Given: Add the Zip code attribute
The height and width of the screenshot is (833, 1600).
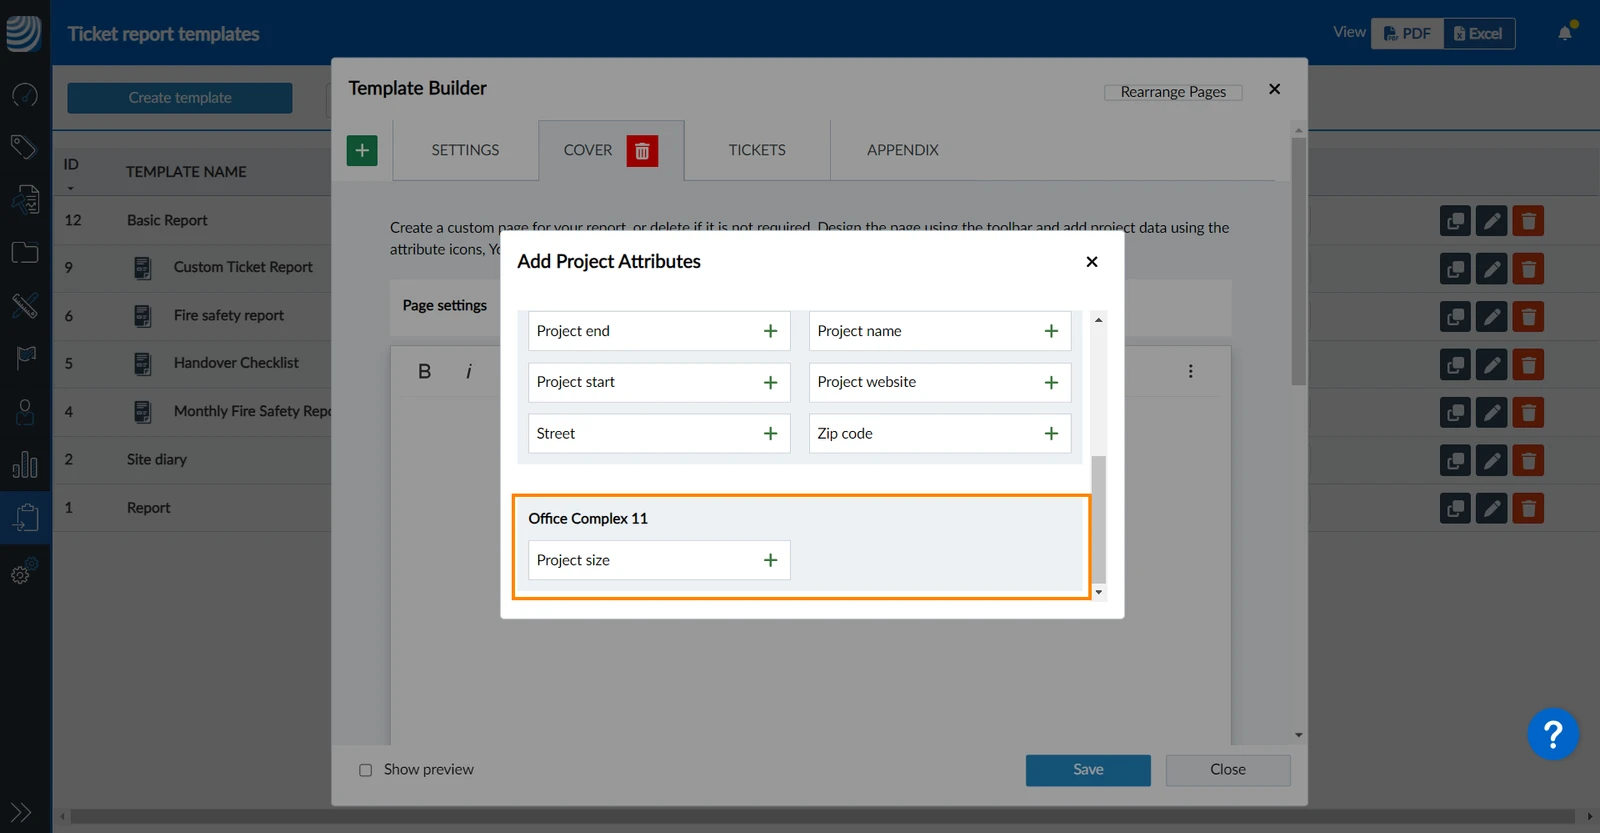Looking at the screenshot, I should click(1051, 433).
